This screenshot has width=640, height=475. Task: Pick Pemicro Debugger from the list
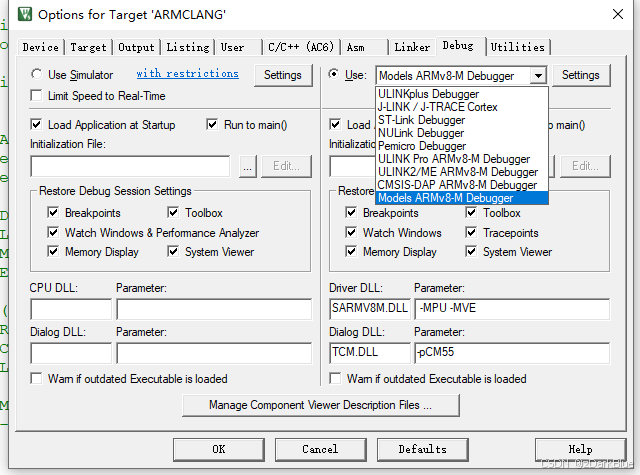point(462,146)
